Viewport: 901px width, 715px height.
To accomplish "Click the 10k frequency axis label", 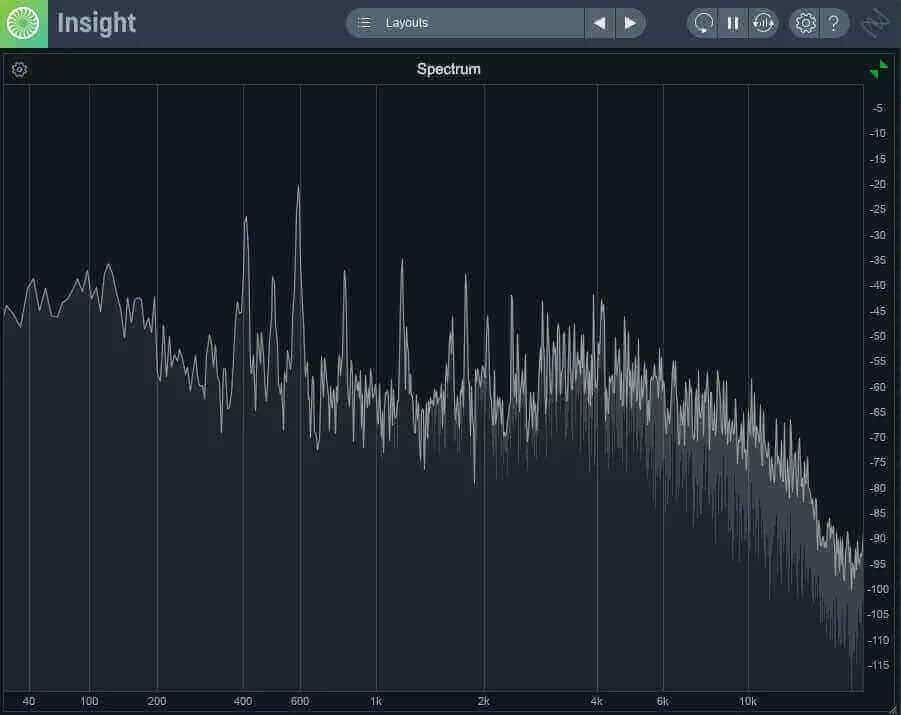I will (x=748, y=701).
